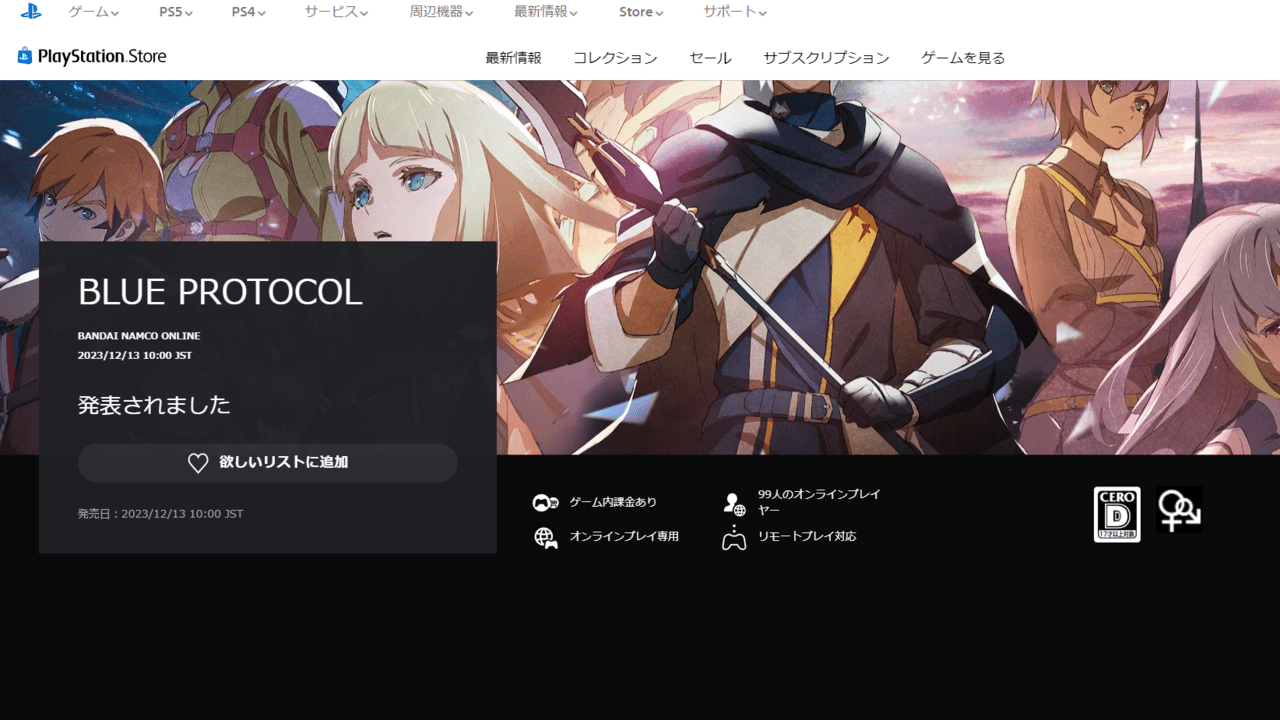Click the heart icon in the wishlist button
Image resolution: width=1280 pixels, height=720 pixels.
click(198, 463)
